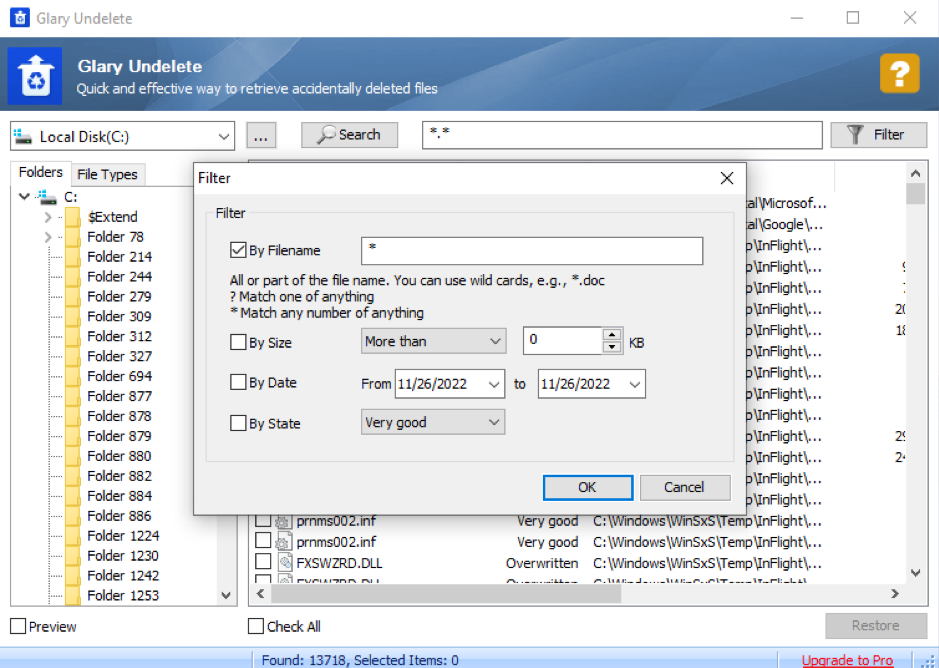Select Folder 1224 in the tree
The width and height of the screenshot is (939, 668).
click(123, 536)
